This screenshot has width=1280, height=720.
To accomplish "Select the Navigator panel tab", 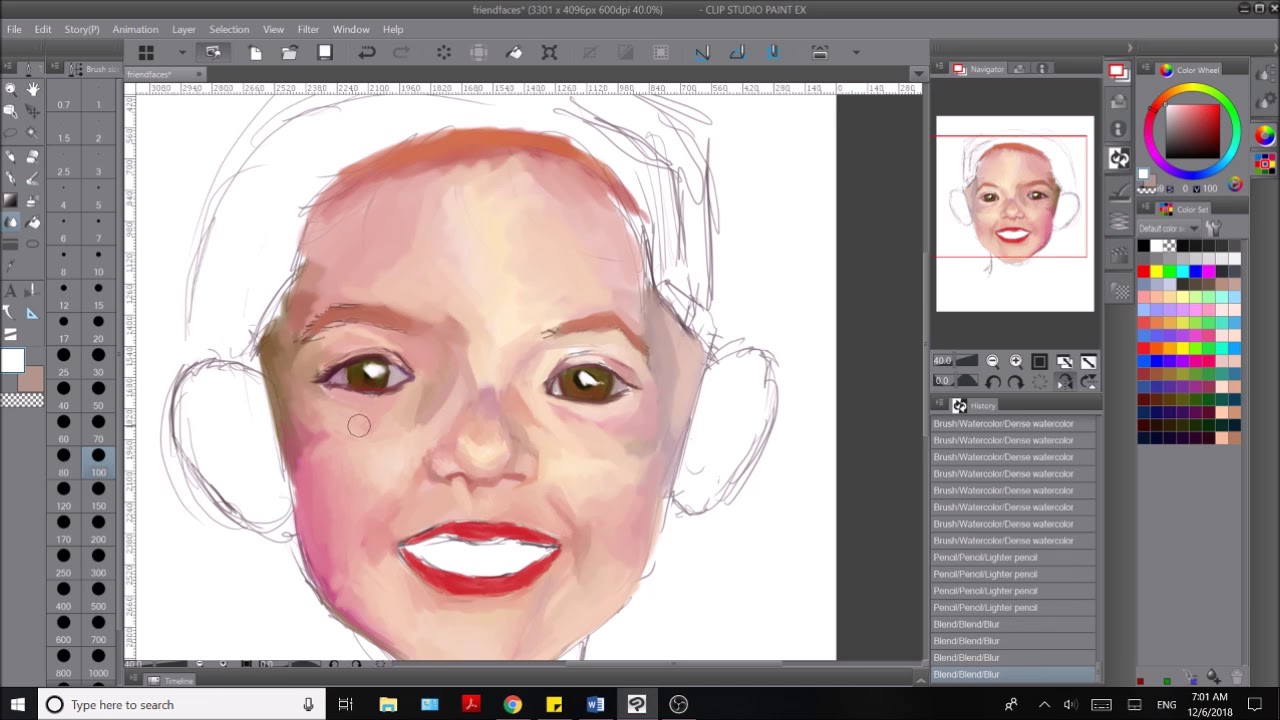I will pos(978,69).
